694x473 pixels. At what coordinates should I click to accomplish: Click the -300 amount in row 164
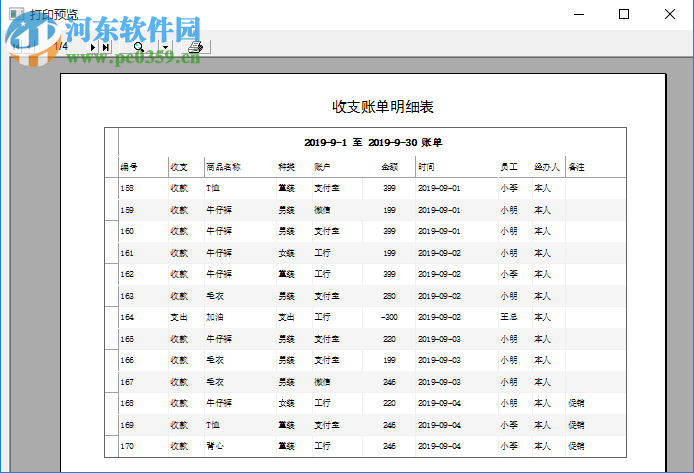pos(389,317)
